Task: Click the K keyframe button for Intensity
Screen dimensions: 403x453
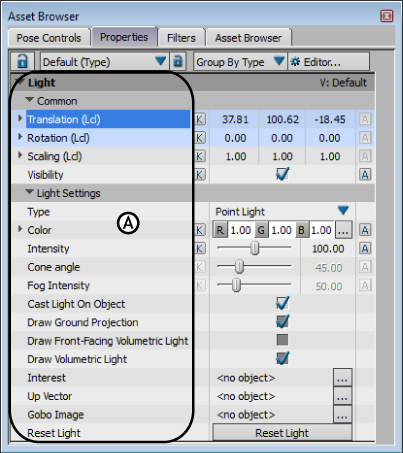Action: coord(199,248)
